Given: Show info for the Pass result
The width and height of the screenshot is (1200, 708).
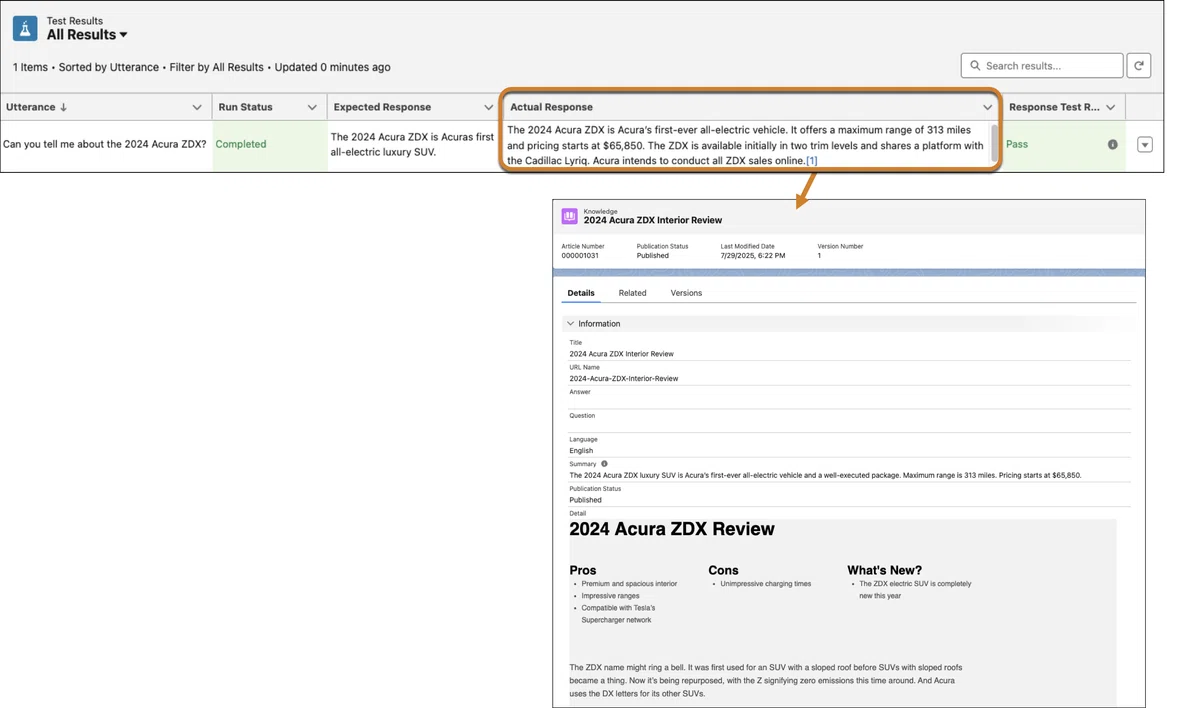Looking at the screenshot, I should [x=1112, y=145].
